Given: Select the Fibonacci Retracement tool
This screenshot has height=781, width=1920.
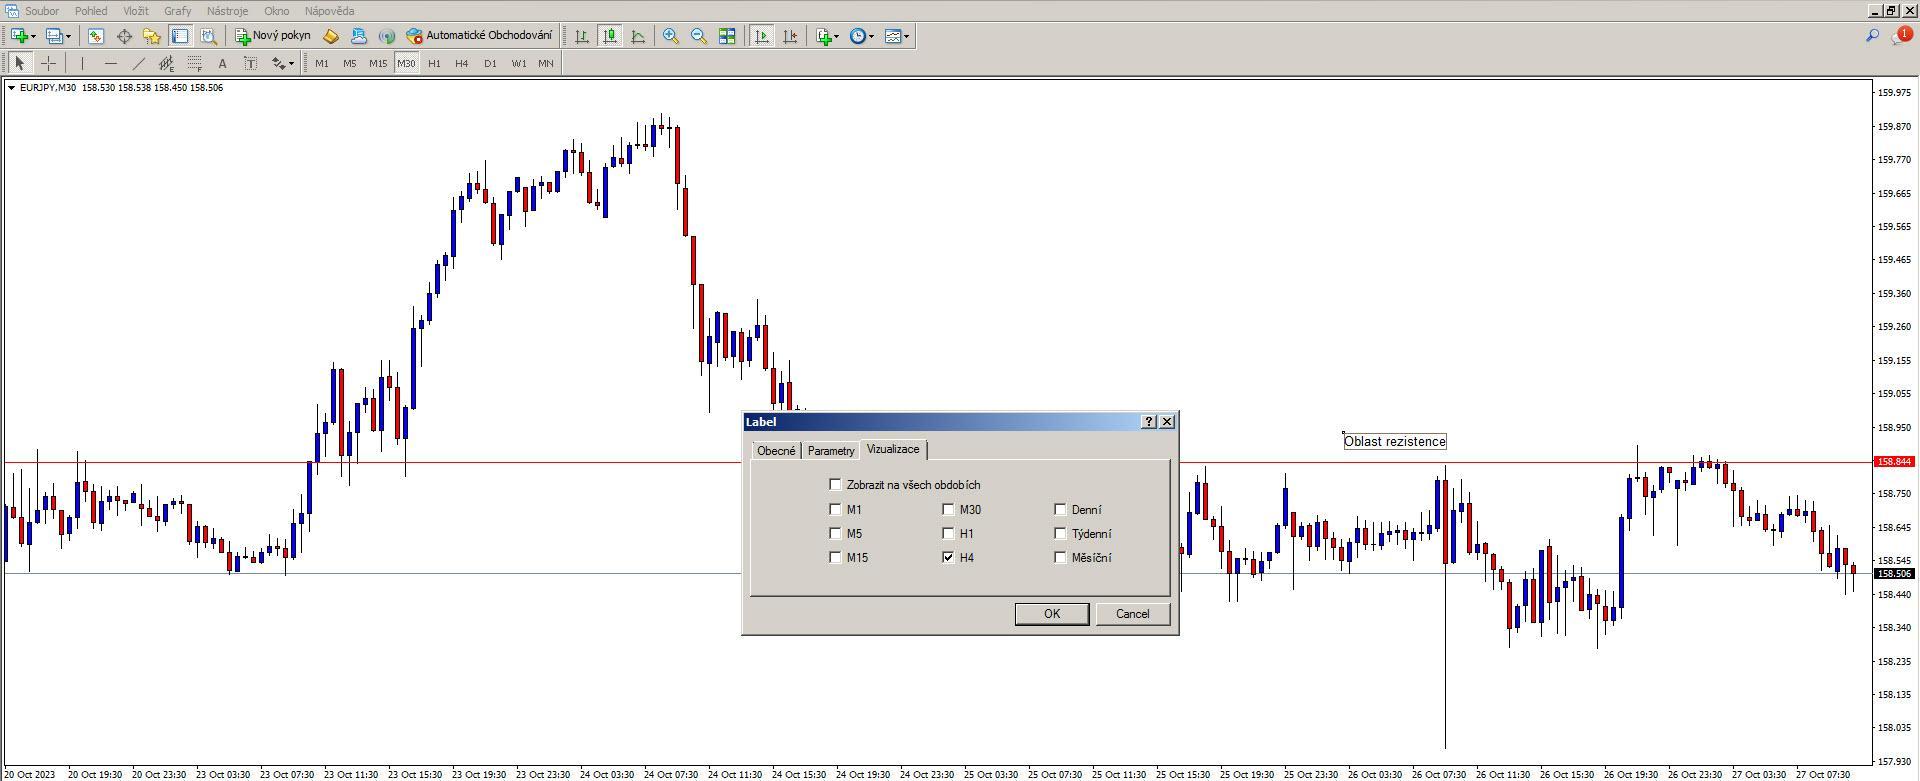Looking at the screenshot, I should 194,63.
